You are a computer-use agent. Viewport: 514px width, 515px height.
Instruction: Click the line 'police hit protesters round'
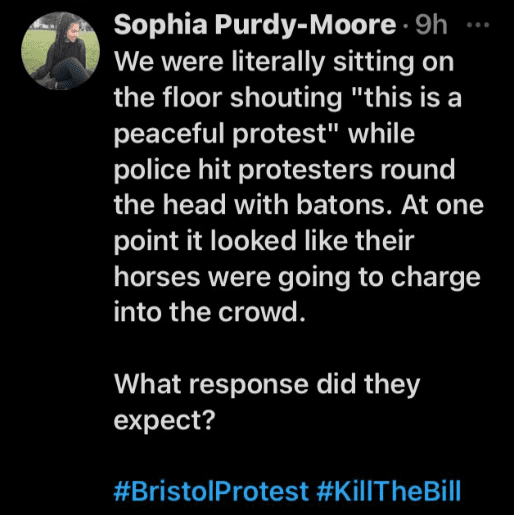click(284, 170)
